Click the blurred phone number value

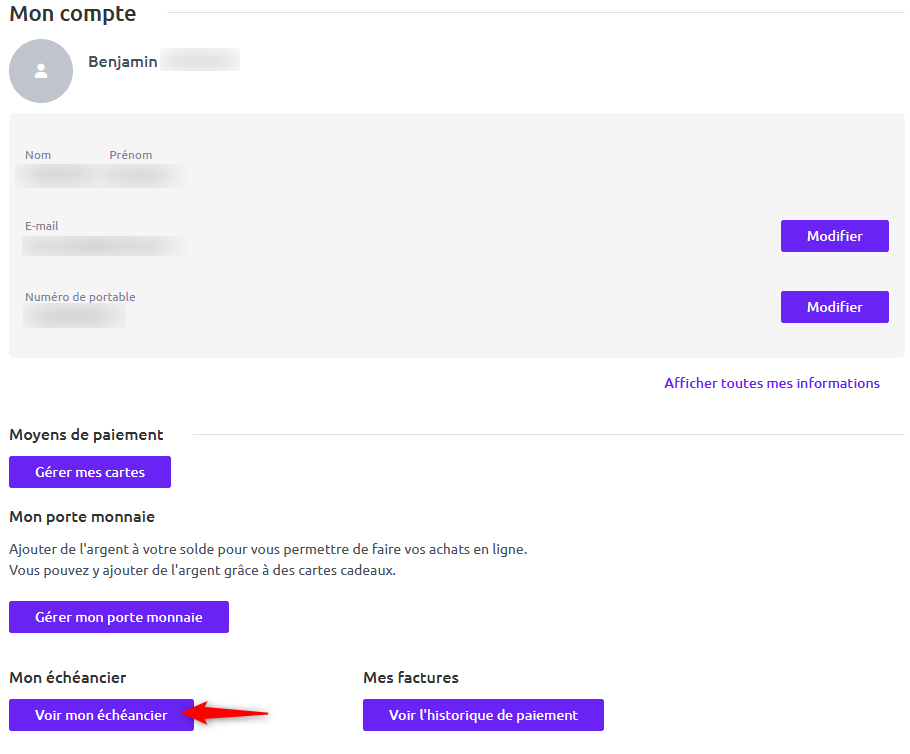coord(74,316)
